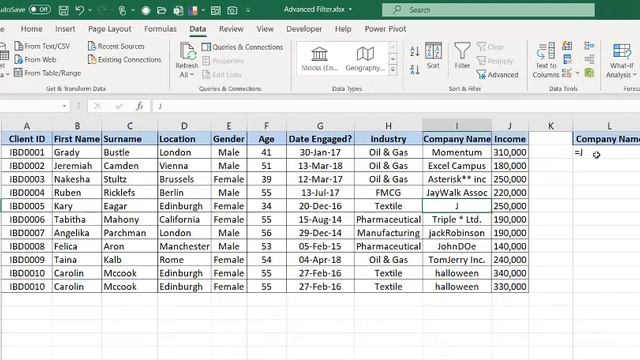The image size is (640, 360).
Task: Open Queries & Connections pane
Action: point(242,47)
